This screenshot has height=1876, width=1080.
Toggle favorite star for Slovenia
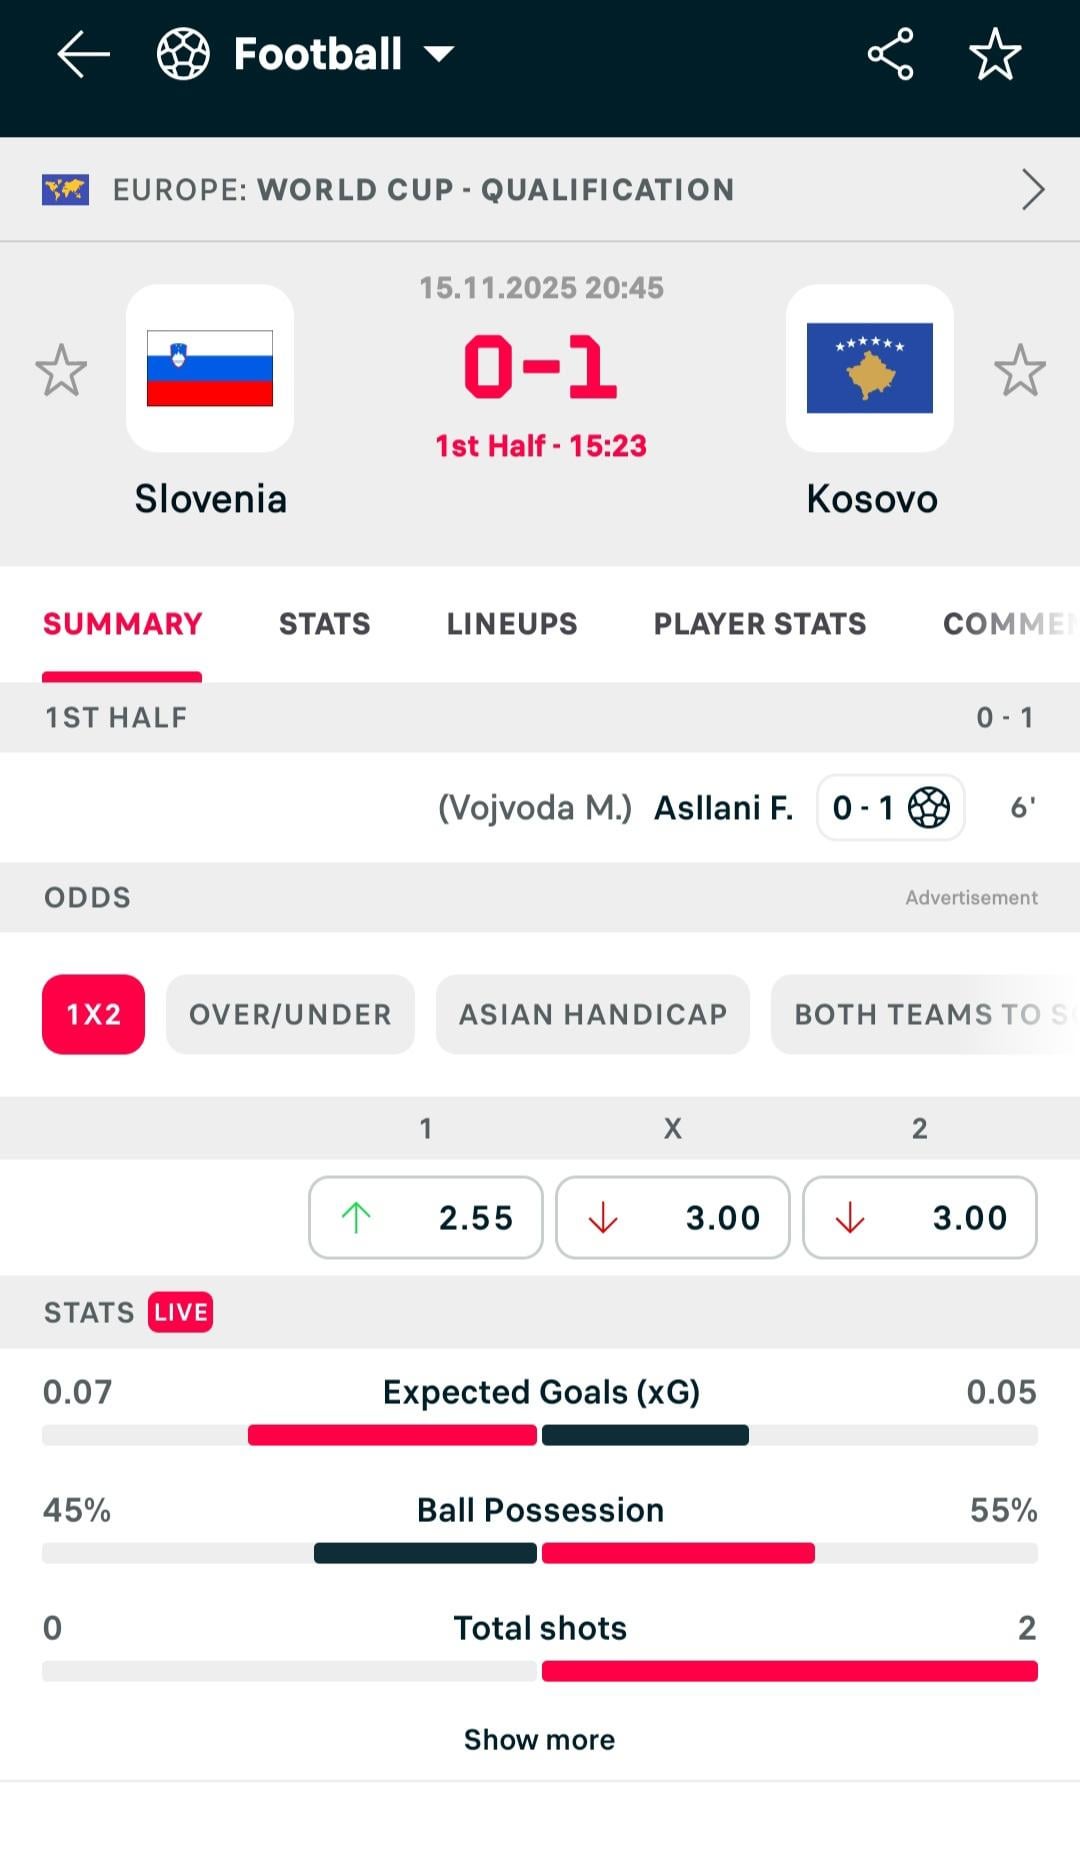[x=61, y=370]
